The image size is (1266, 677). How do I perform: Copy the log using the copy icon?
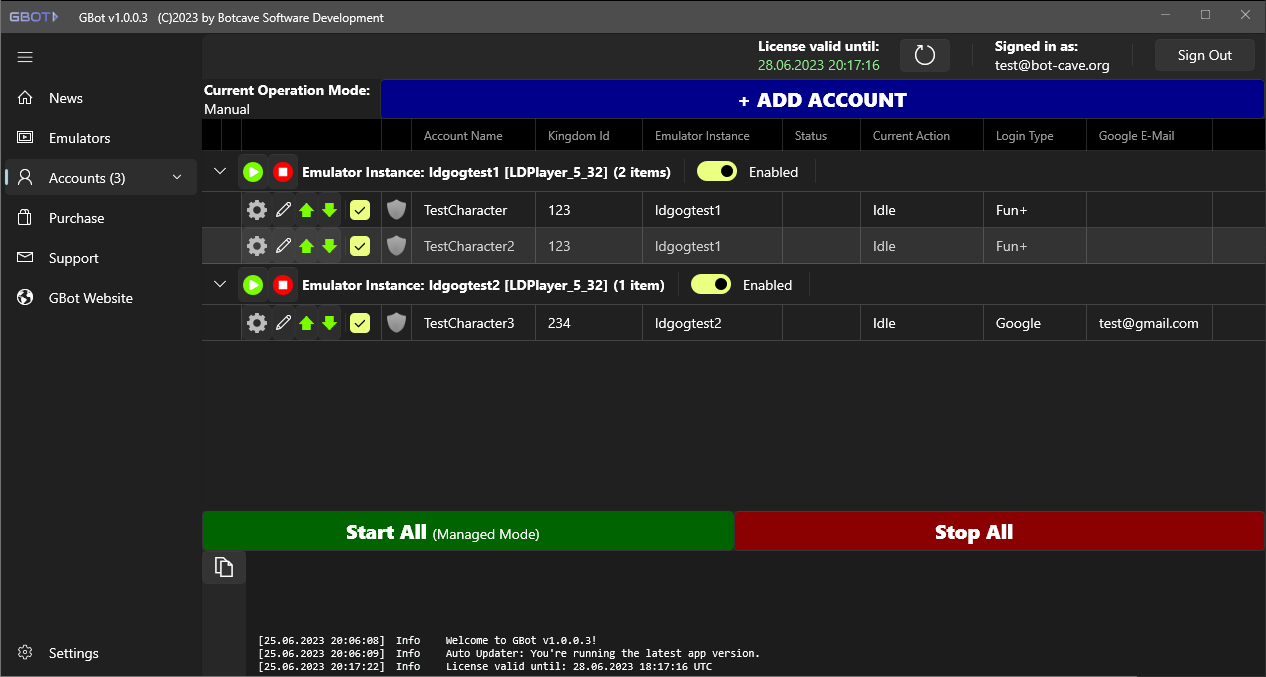click(x=223, y=566)
